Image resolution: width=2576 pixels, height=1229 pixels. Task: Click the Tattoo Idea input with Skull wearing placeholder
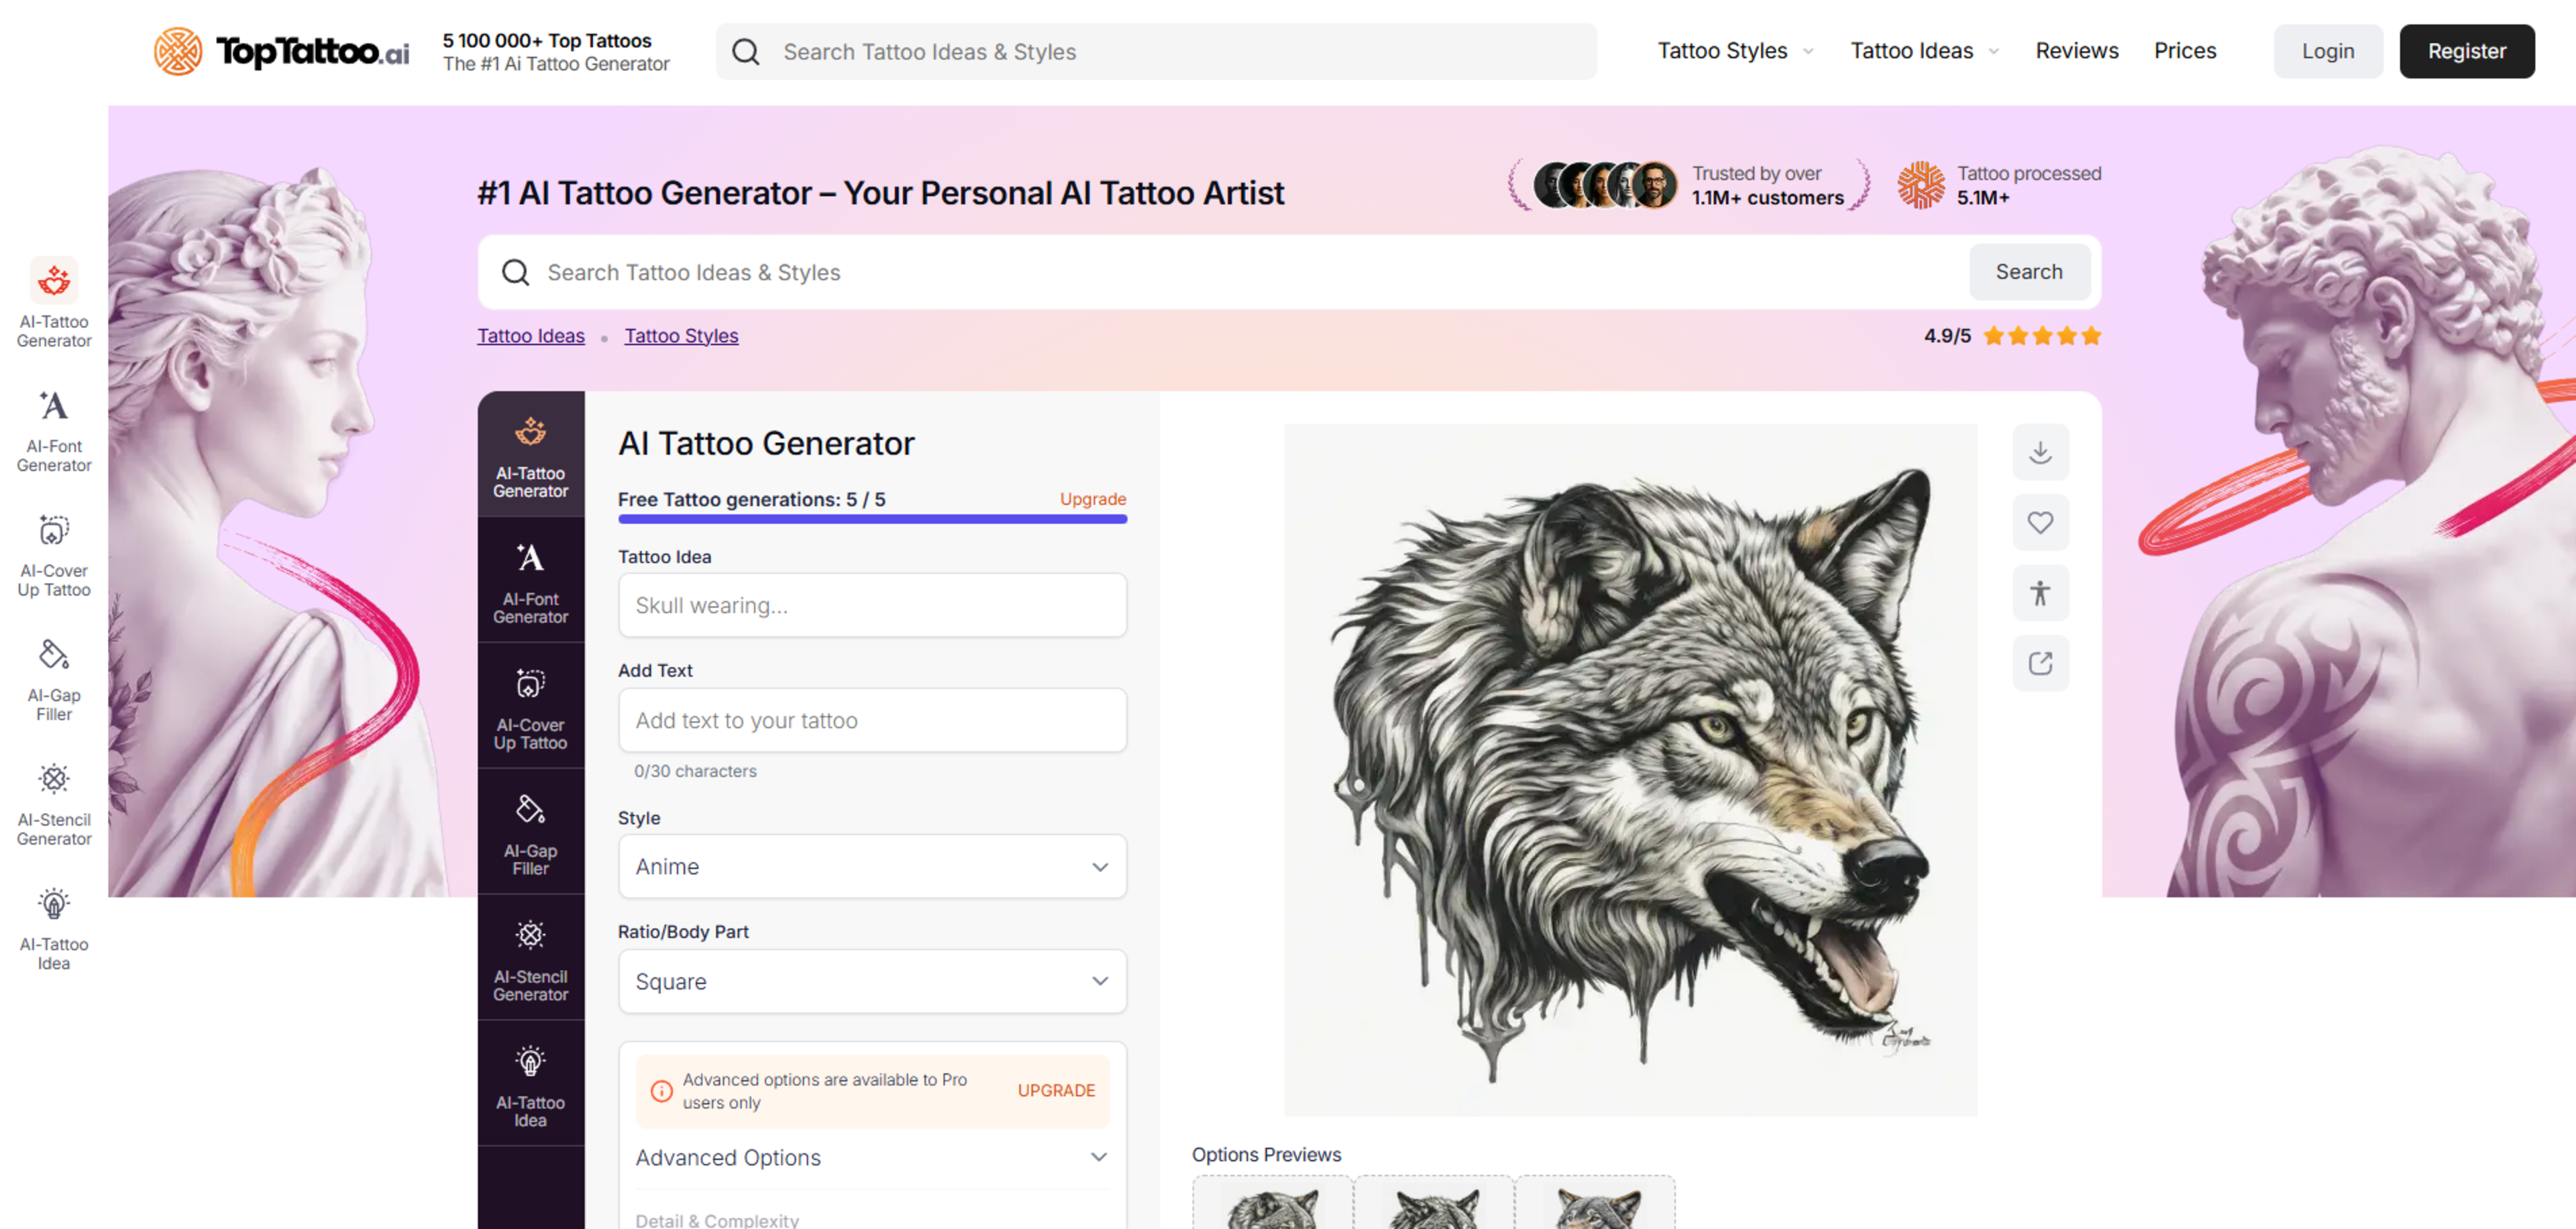click(872, 605)
